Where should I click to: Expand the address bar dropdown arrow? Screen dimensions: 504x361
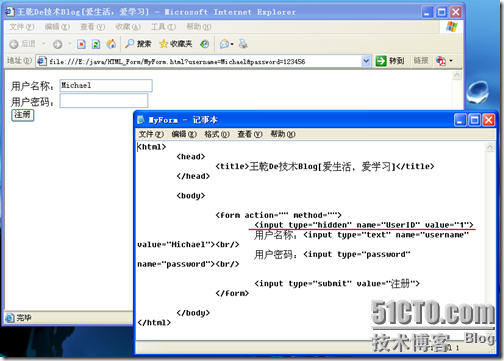coord(366,61)
